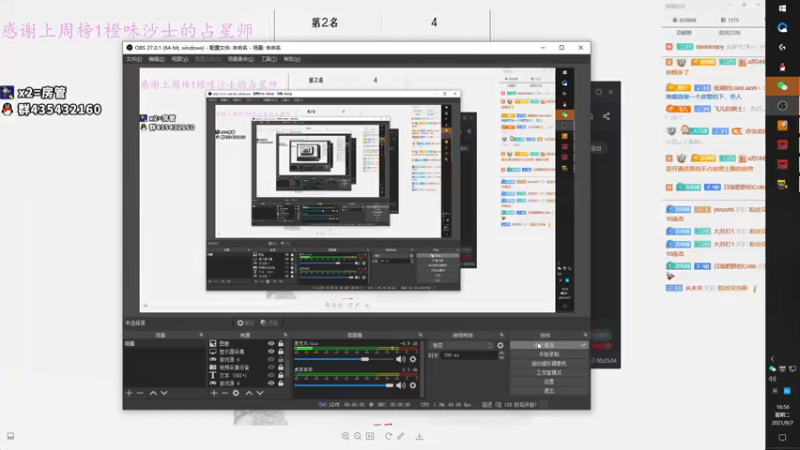Click the source properties button in the source toolbar

point(245,322)
